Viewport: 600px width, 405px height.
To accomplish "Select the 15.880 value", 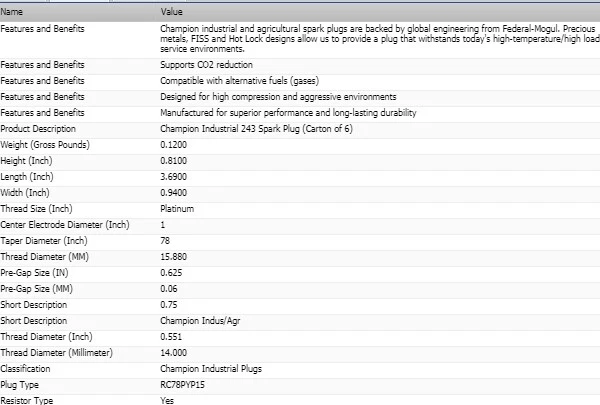I will 173,257.
